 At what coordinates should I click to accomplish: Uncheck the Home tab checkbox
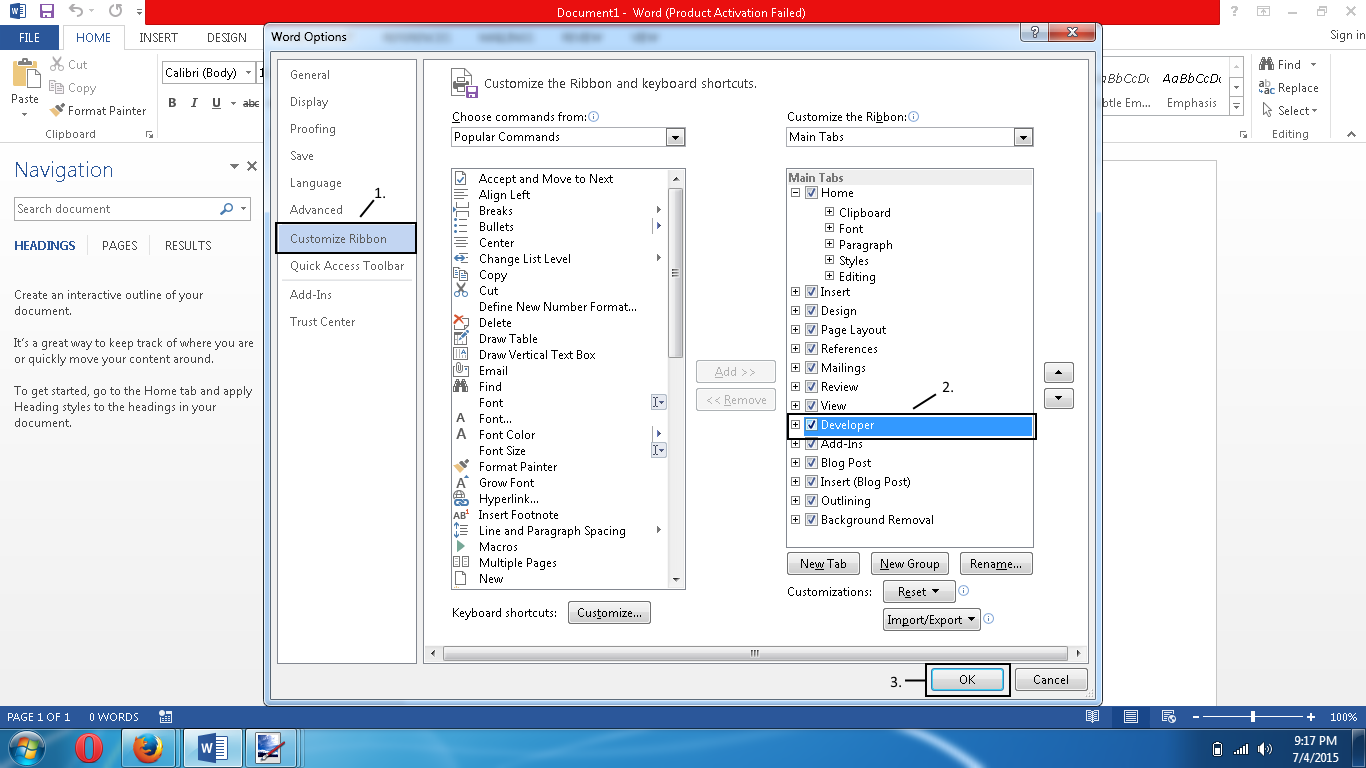[x=812, y=193]
